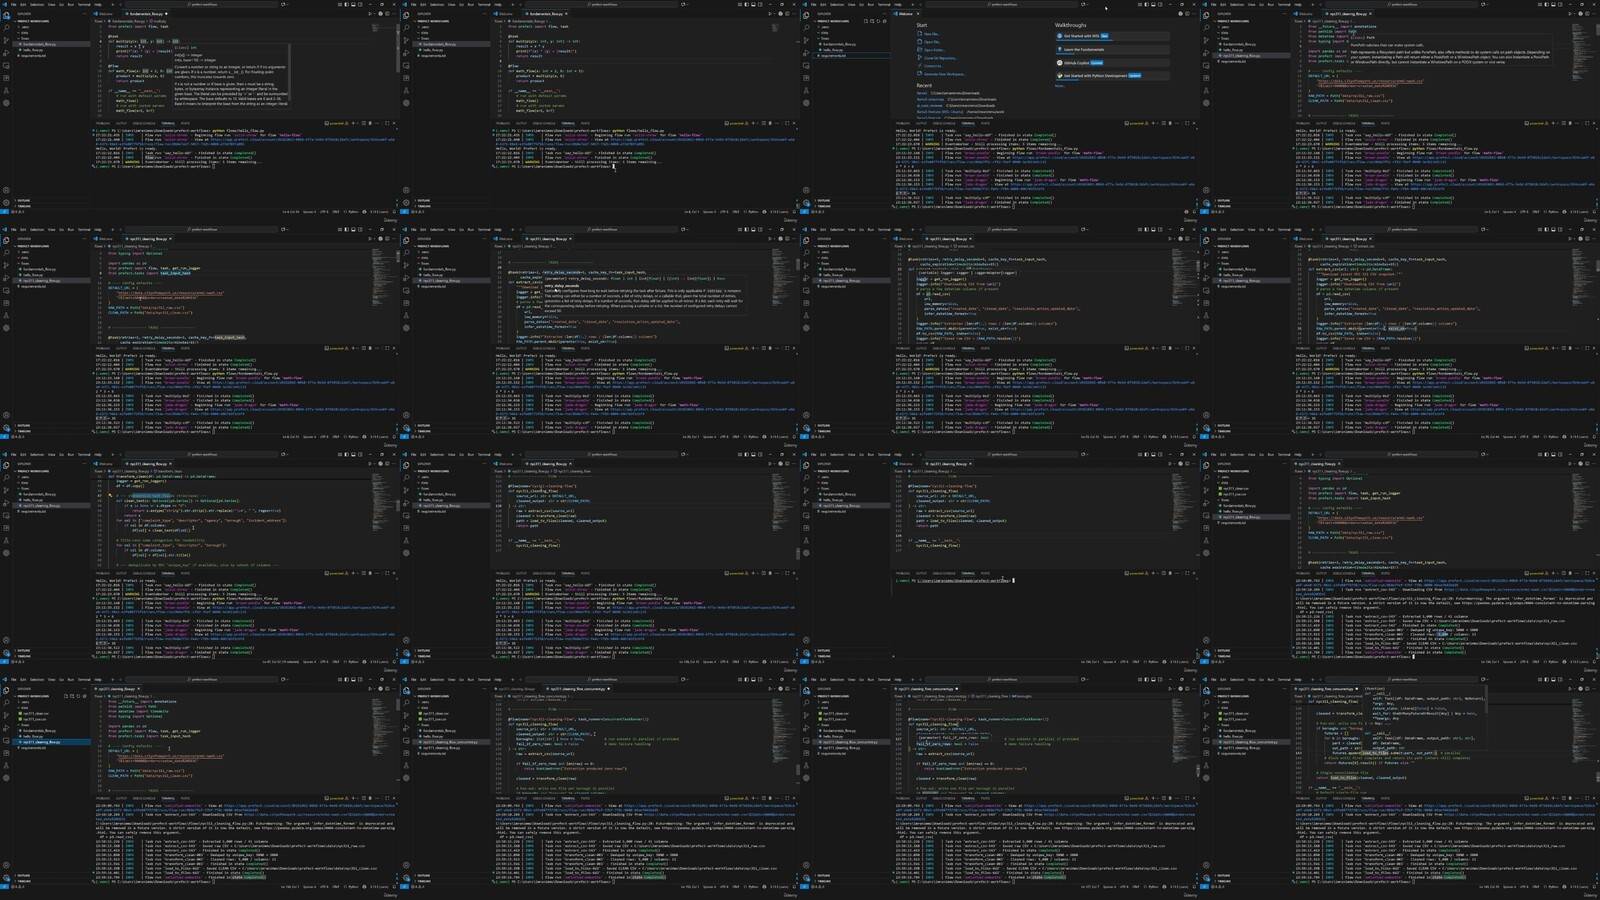
Task: Open Accounts menu in the Welcome page window
Action: click(806, 190)
